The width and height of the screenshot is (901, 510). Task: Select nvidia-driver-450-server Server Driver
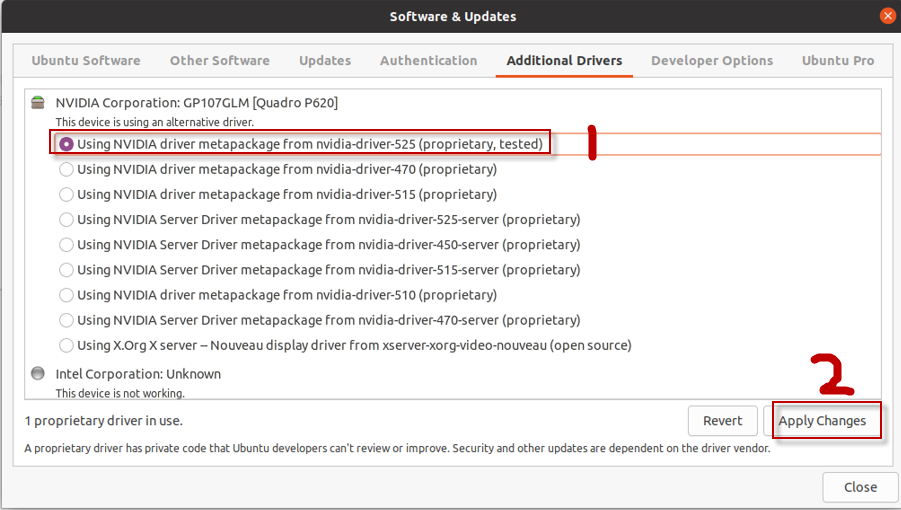[x=67, y=245]
